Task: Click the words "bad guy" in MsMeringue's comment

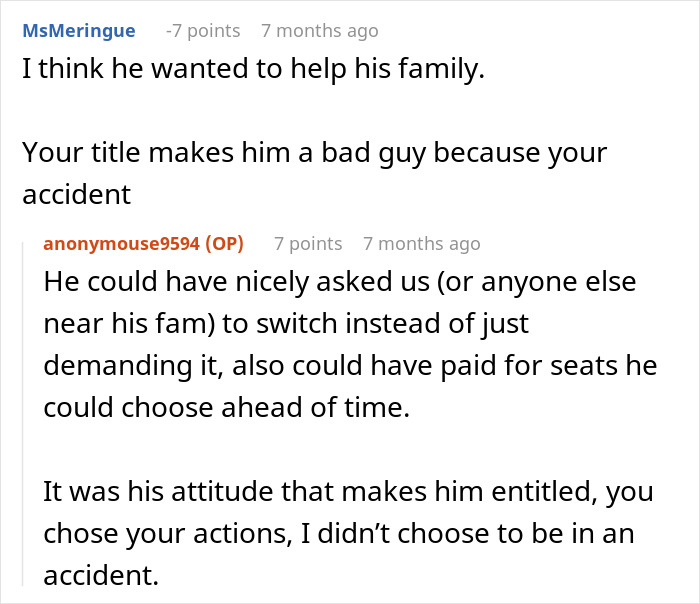Action: pyautogui.click(x=373, y=154)
